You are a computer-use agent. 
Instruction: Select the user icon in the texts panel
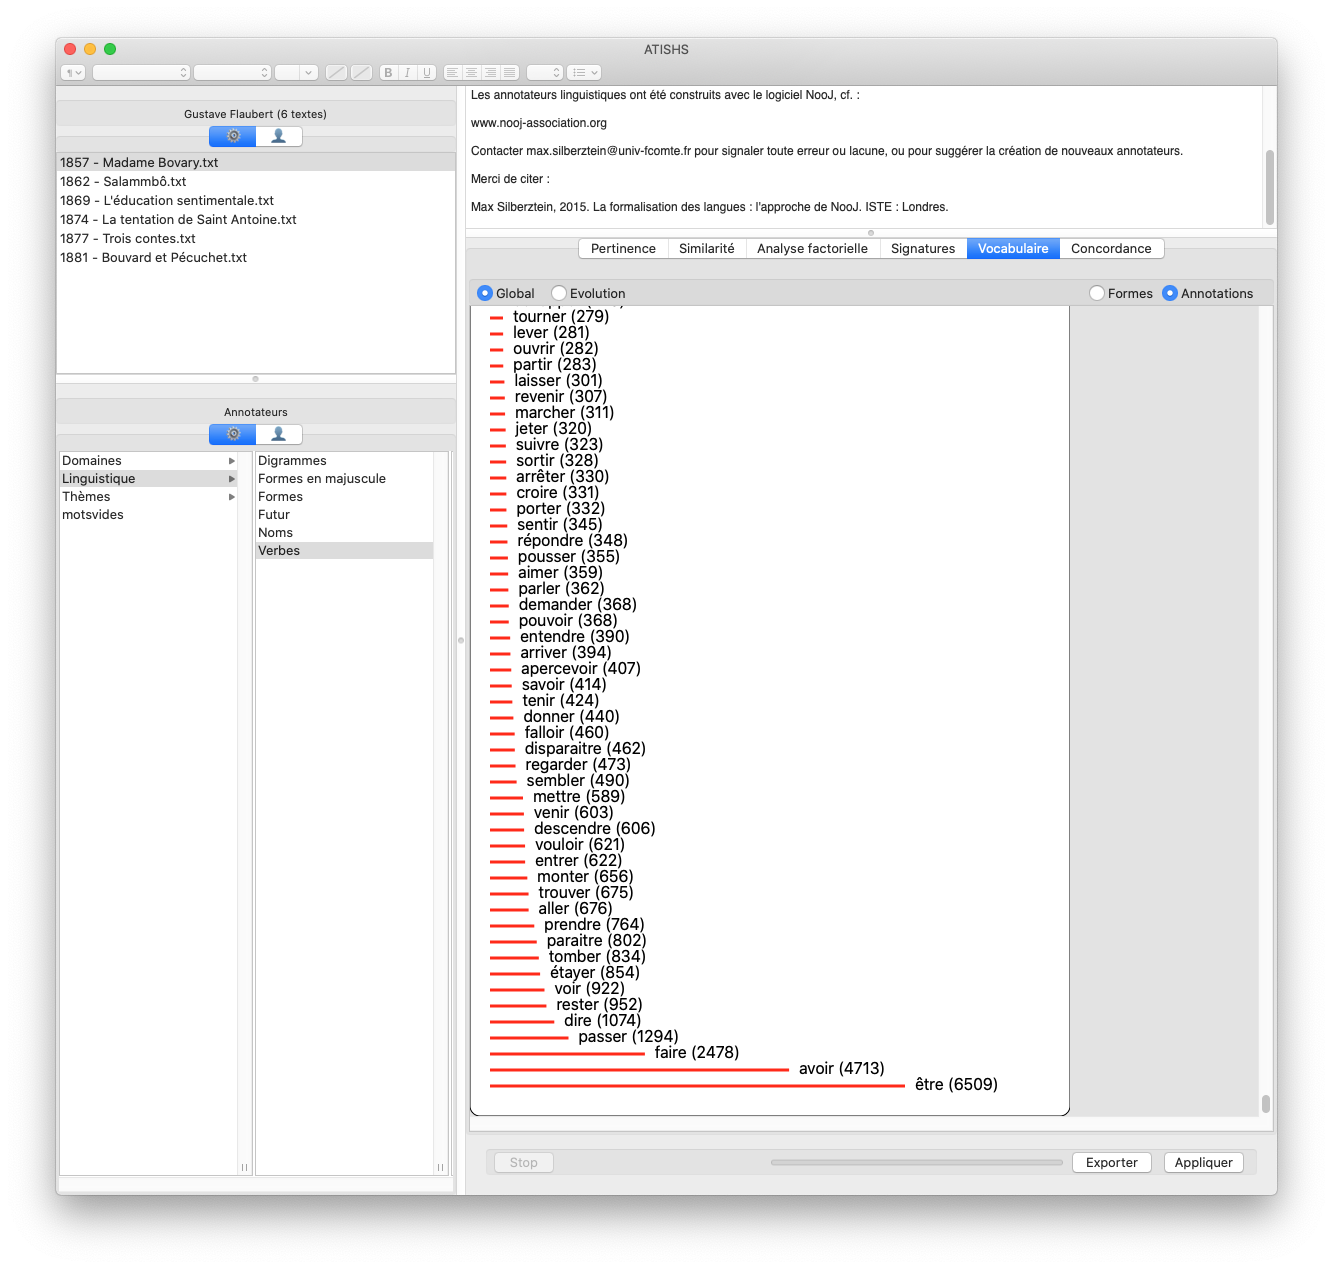point(279,136)
